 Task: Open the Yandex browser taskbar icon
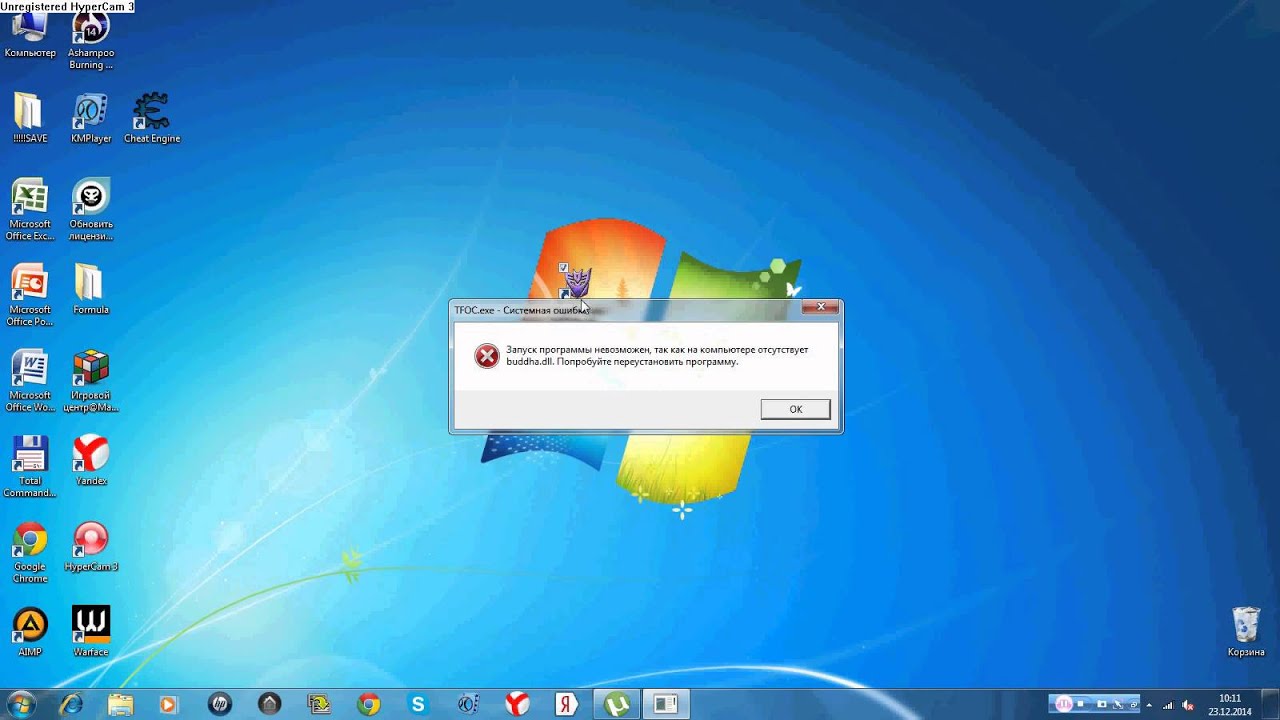coord(517,704)
